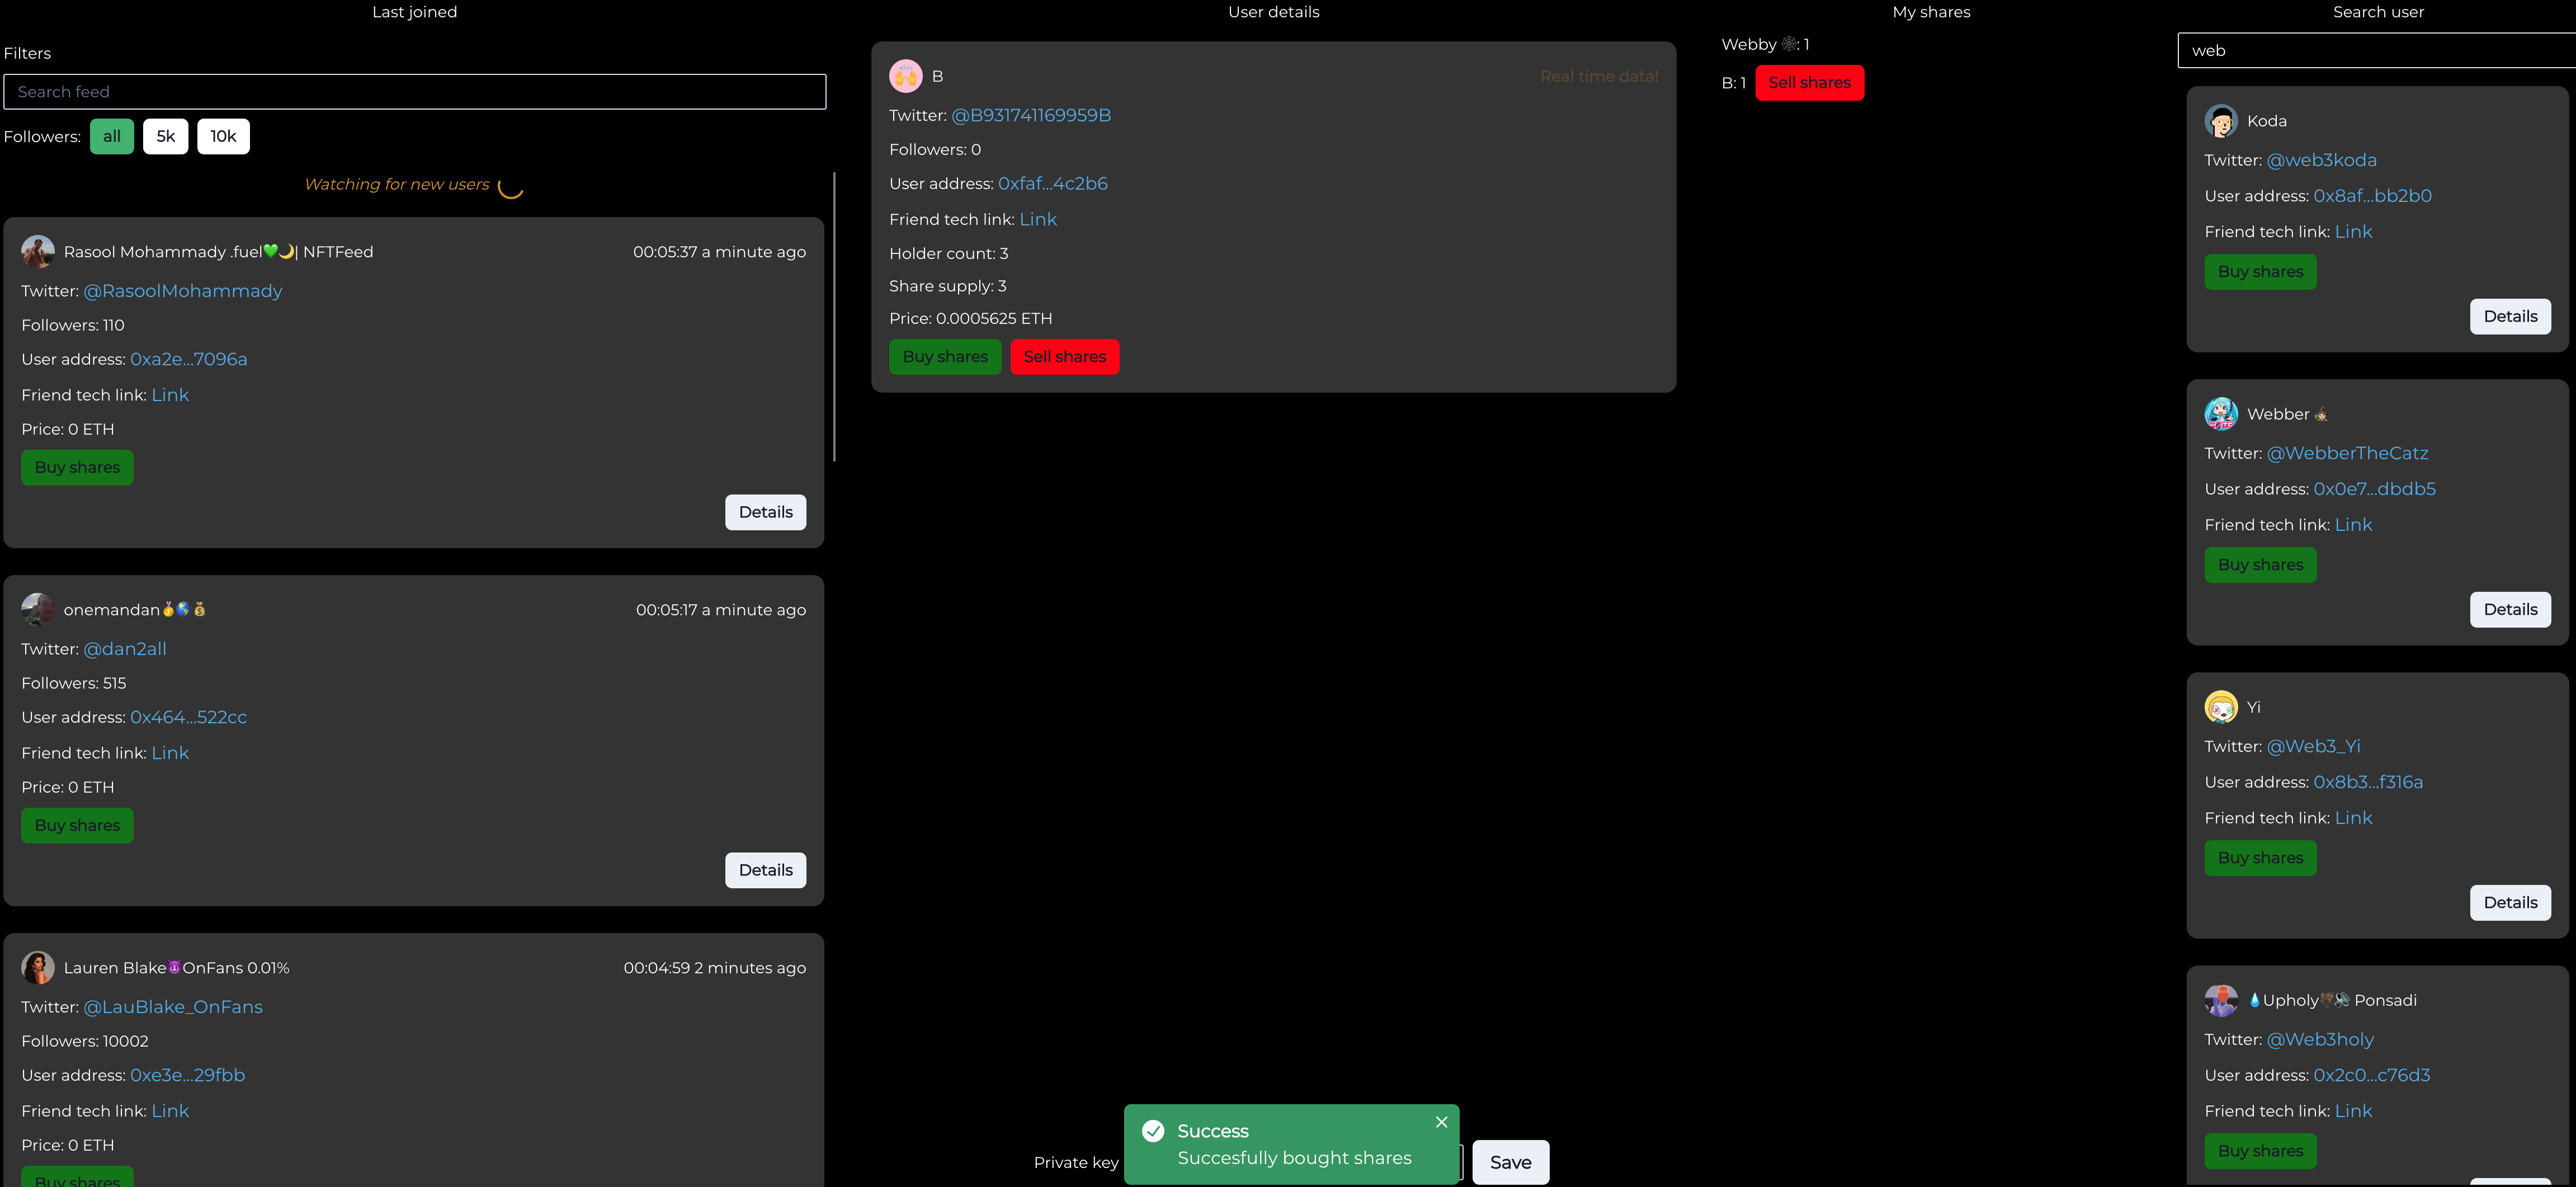This screenshot has height=1187, width=2576.
Task: Sell shares of B in My shares
Action: click(x=1809, y=83)
